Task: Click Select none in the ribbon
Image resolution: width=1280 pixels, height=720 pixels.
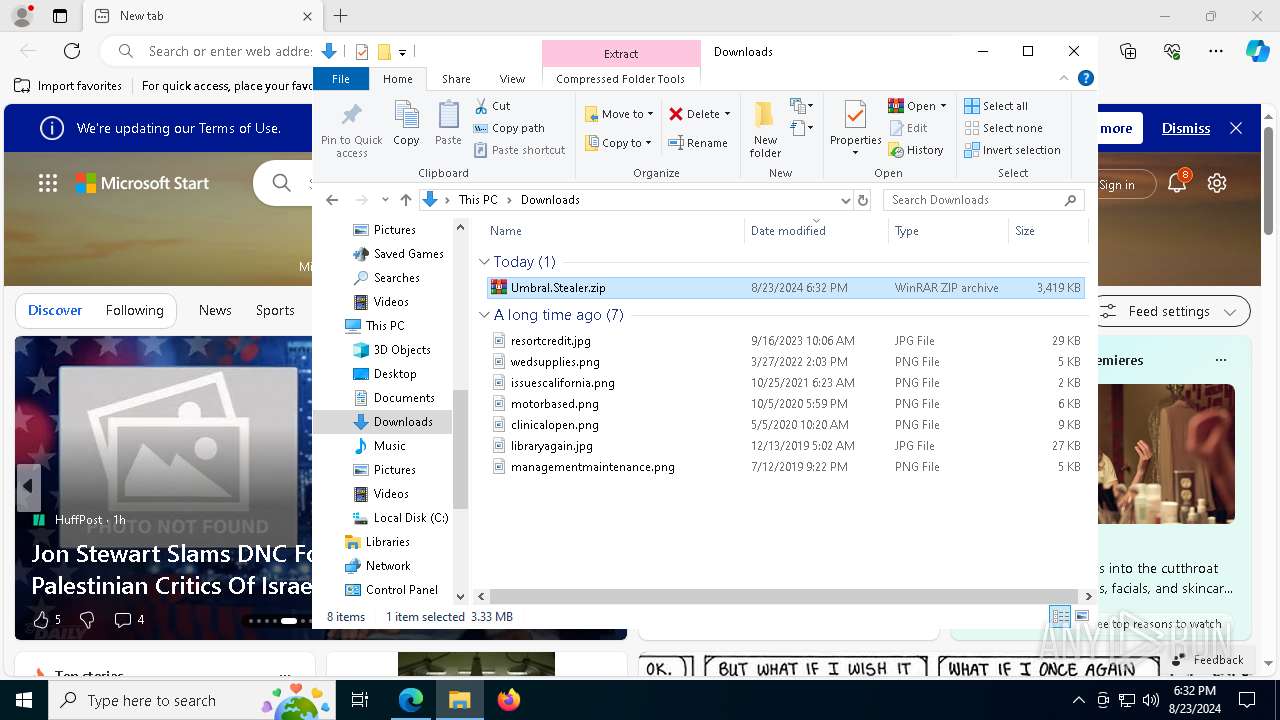Action: [x=1003, y=128]
